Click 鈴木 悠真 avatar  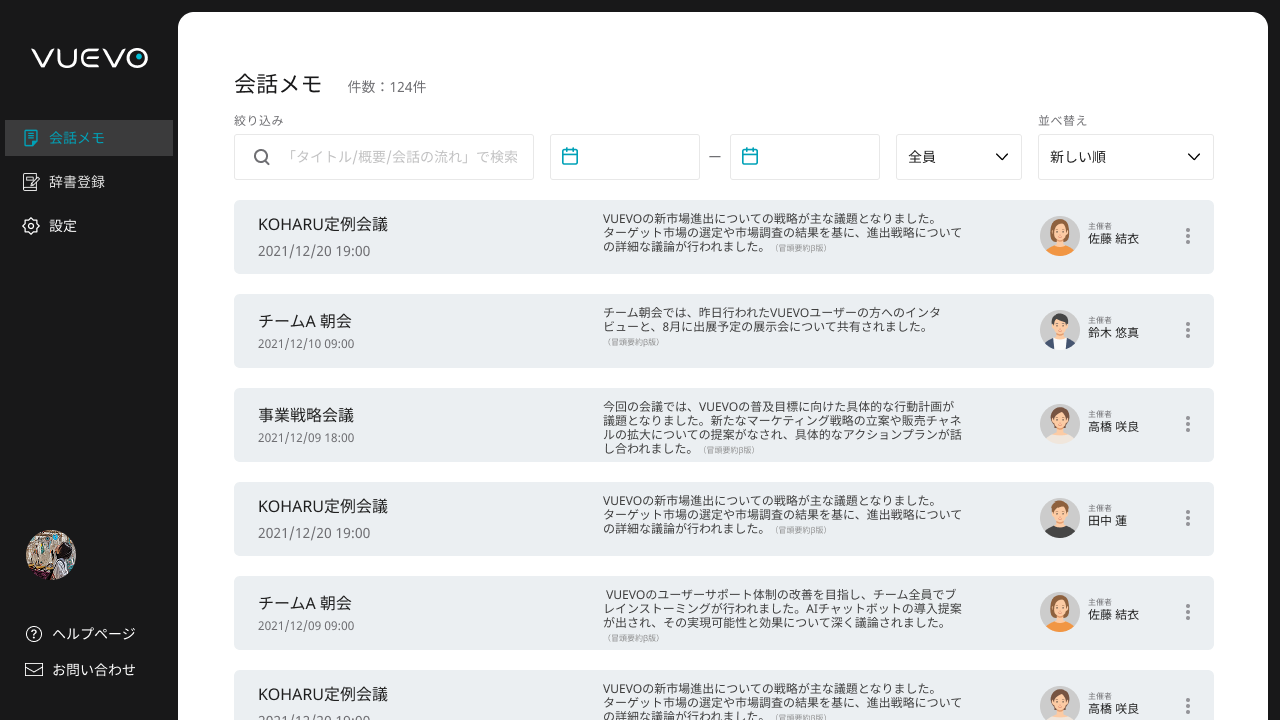(1060, 330)
